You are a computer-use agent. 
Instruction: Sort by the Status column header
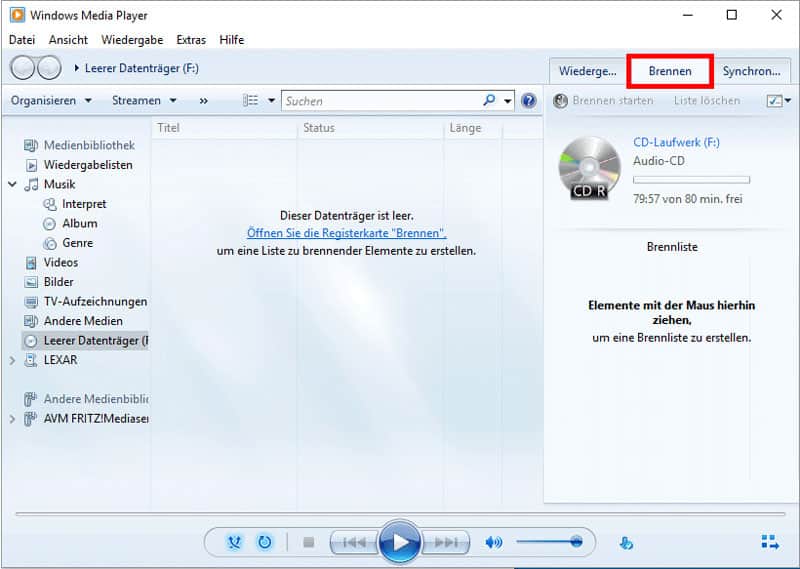(370, 128)
